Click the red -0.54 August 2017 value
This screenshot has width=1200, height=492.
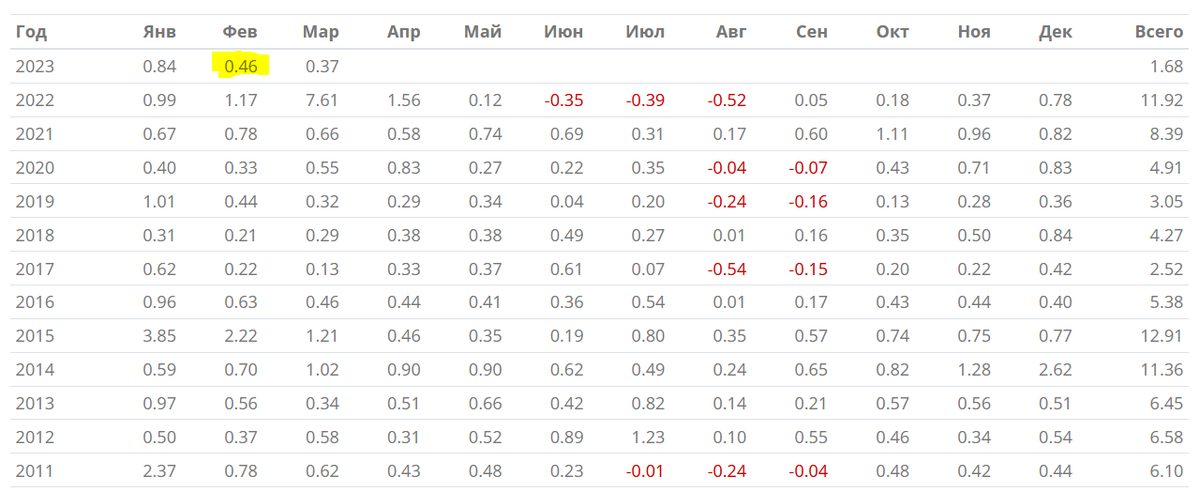coord(726,269)
